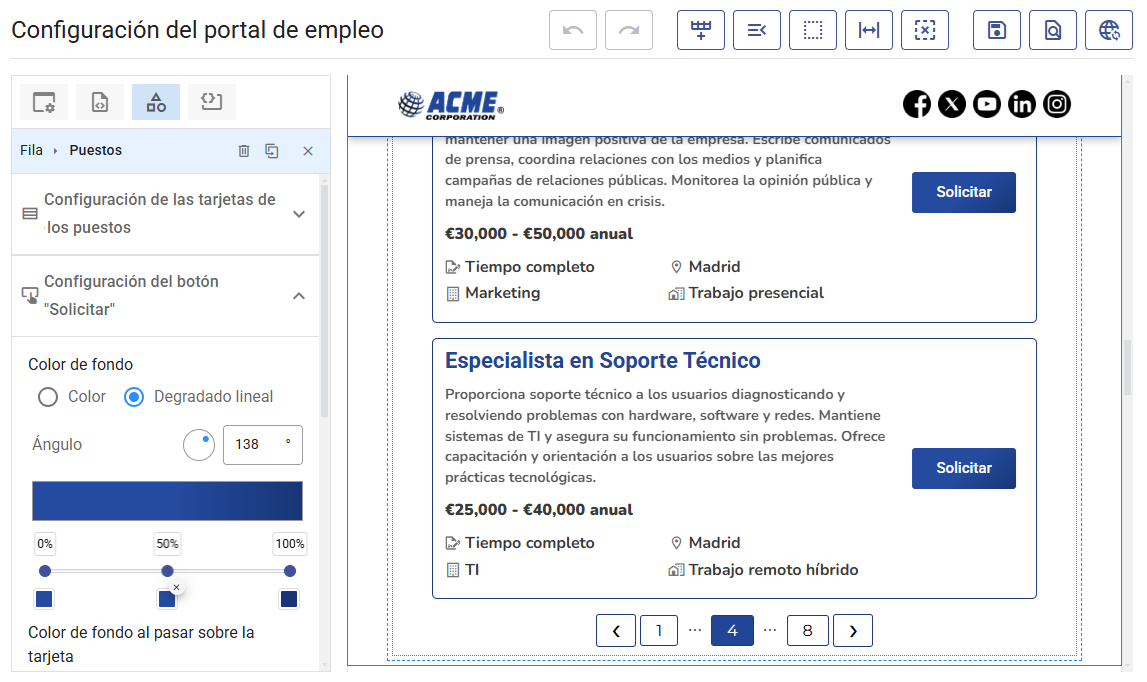Switch to the shapes/elements tab
1147x682 pixels.
156,102
